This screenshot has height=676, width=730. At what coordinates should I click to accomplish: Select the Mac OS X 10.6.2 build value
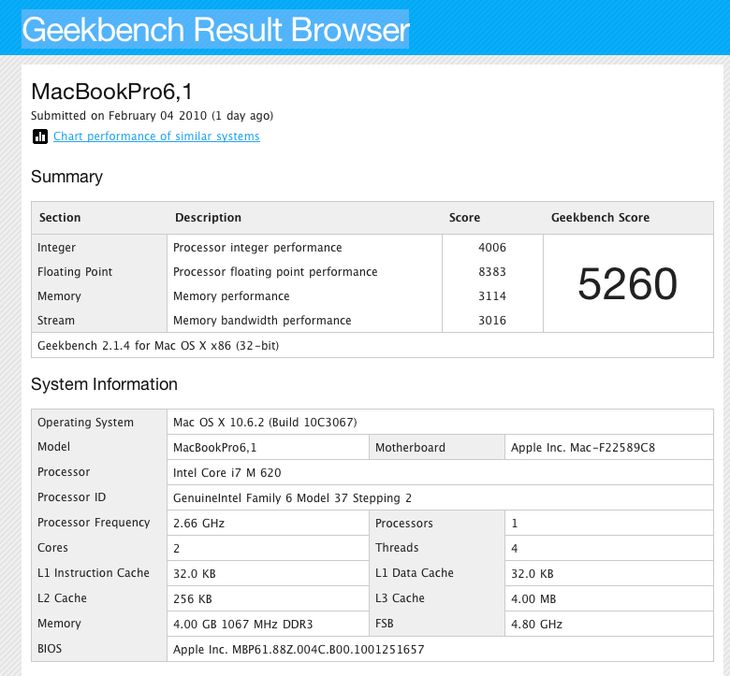tap(265, 422)
